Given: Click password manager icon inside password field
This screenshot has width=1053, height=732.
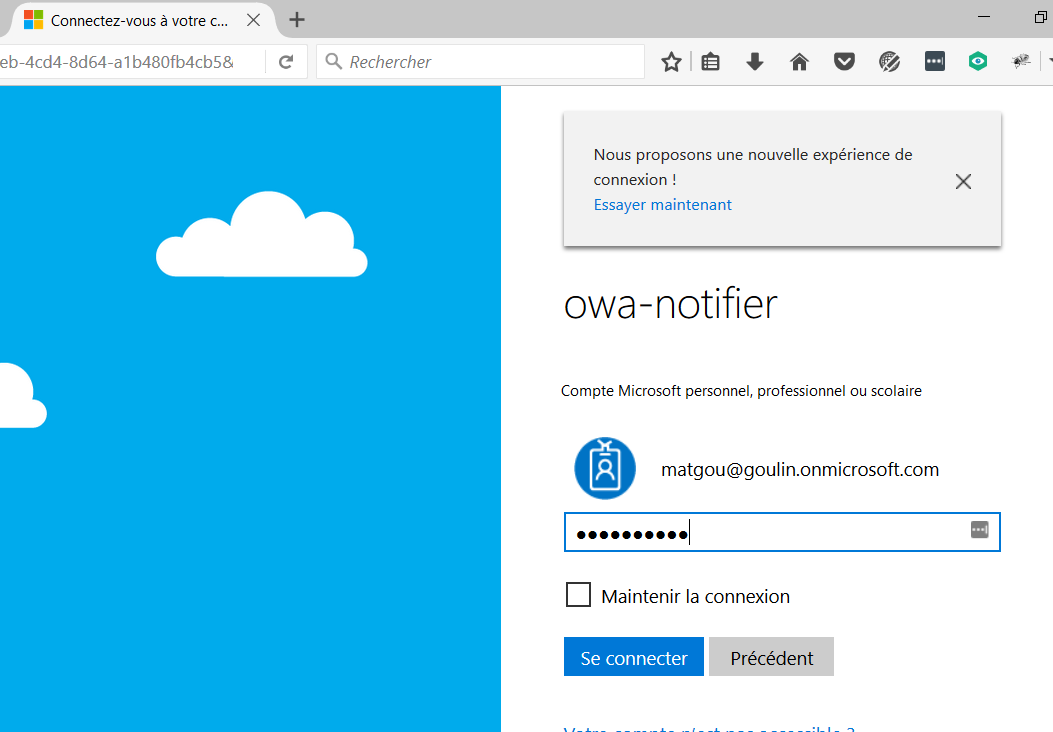Looking at the screenshot, I should point(980,530).
